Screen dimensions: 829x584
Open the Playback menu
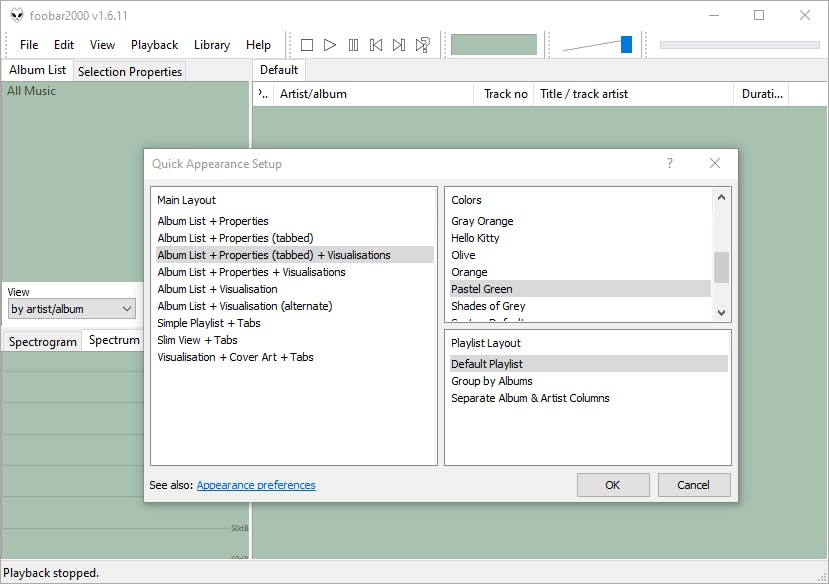(x=154, y=45)
